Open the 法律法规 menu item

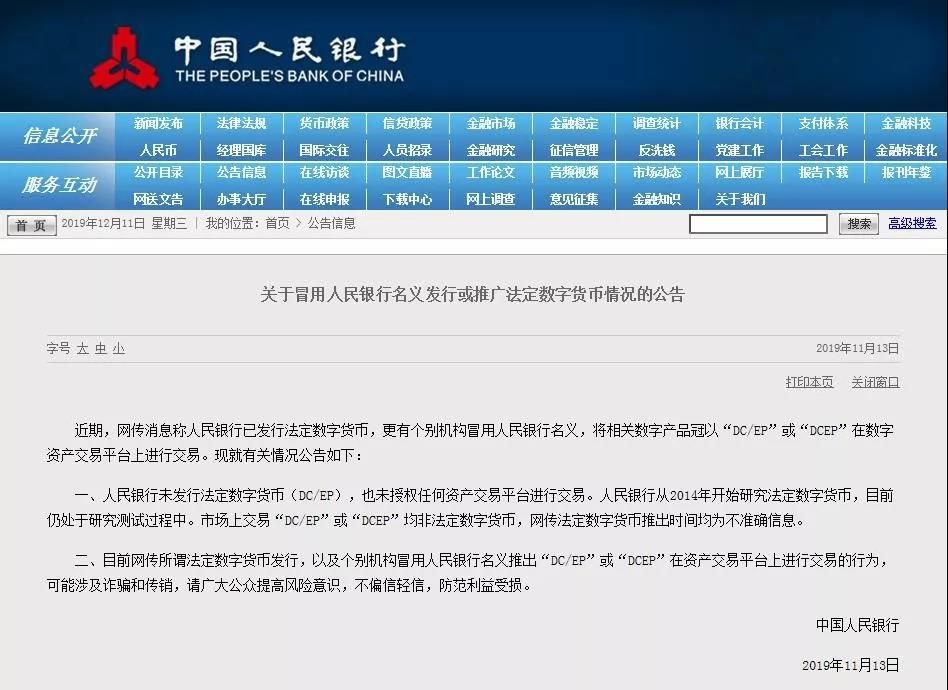[241, 123]
